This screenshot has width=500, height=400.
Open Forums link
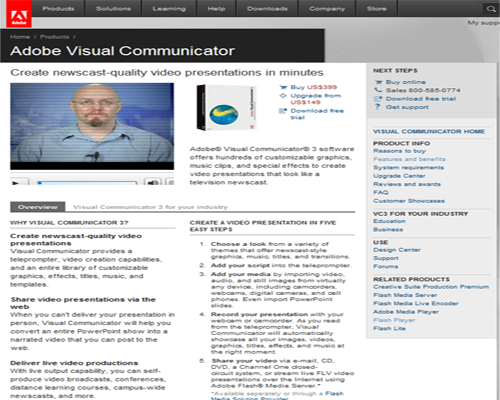pos(386,266)
